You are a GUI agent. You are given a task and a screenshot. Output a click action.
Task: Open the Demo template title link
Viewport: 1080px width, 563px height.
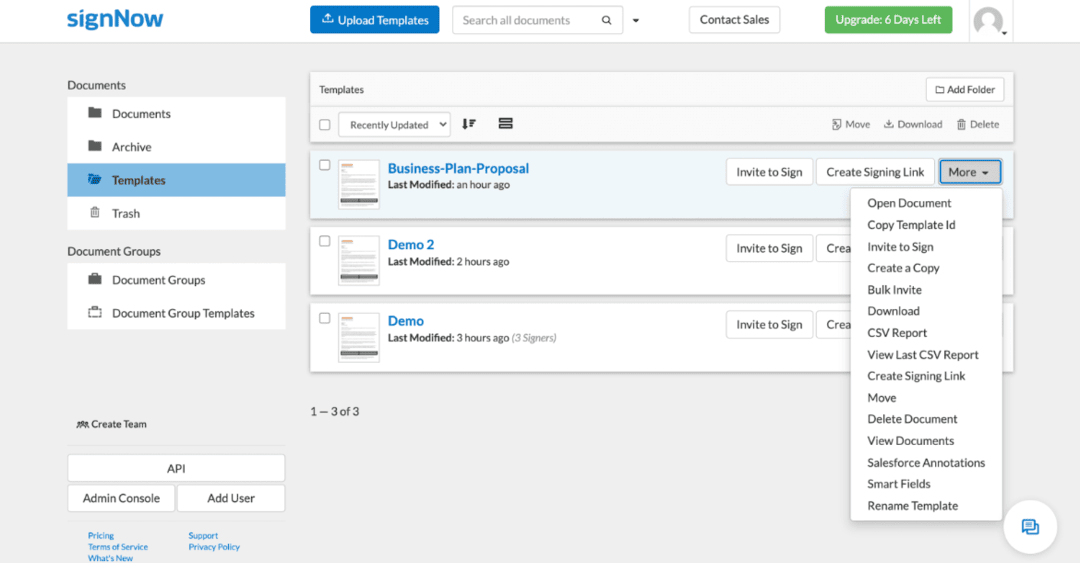(x=406, y=321)
